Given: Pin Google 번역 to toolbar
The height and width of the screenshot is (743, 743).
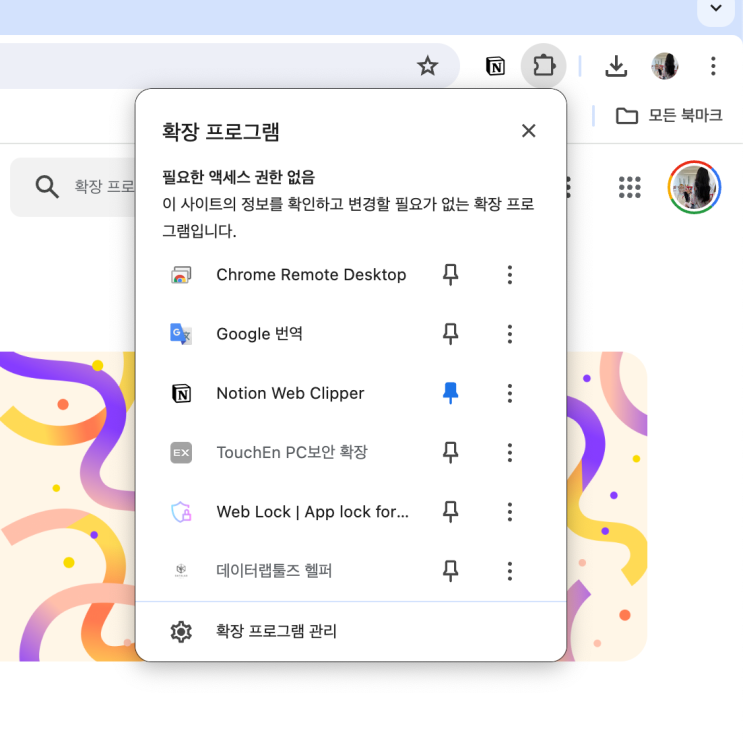Looking at the screenshot, I should [x=450, y=334].
